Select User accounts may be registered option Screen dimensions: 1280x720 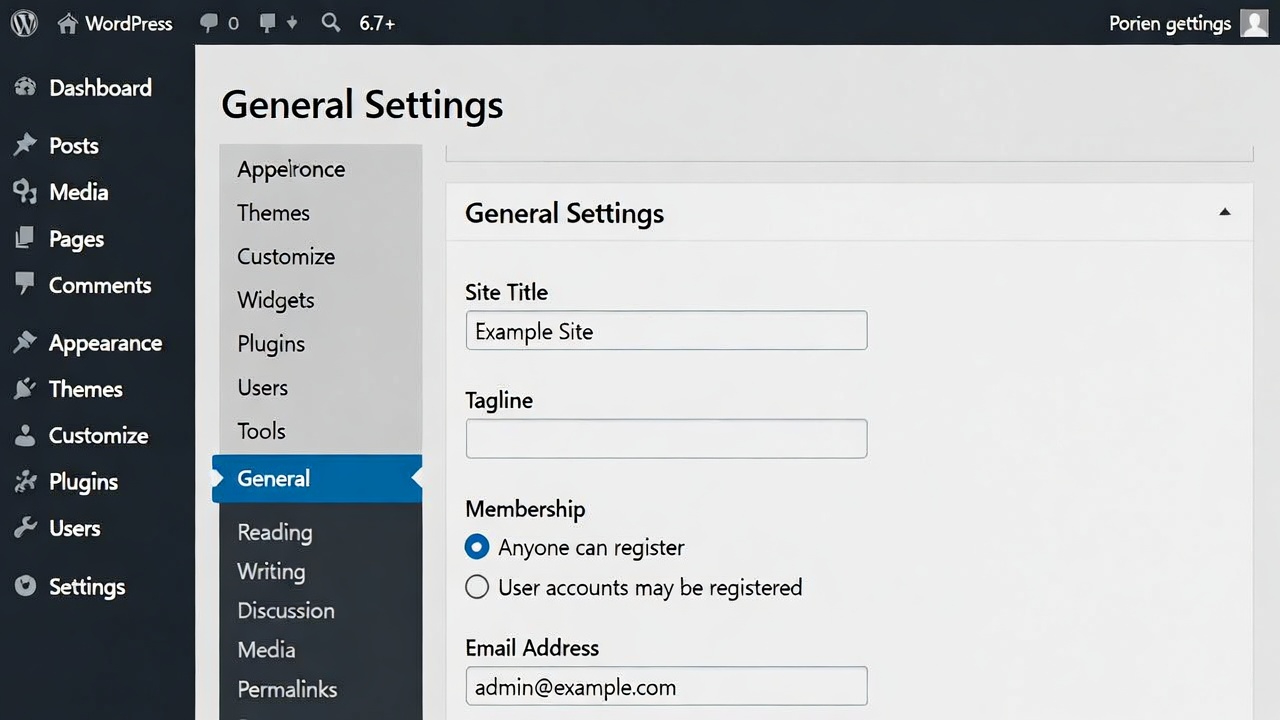point(477,587)
